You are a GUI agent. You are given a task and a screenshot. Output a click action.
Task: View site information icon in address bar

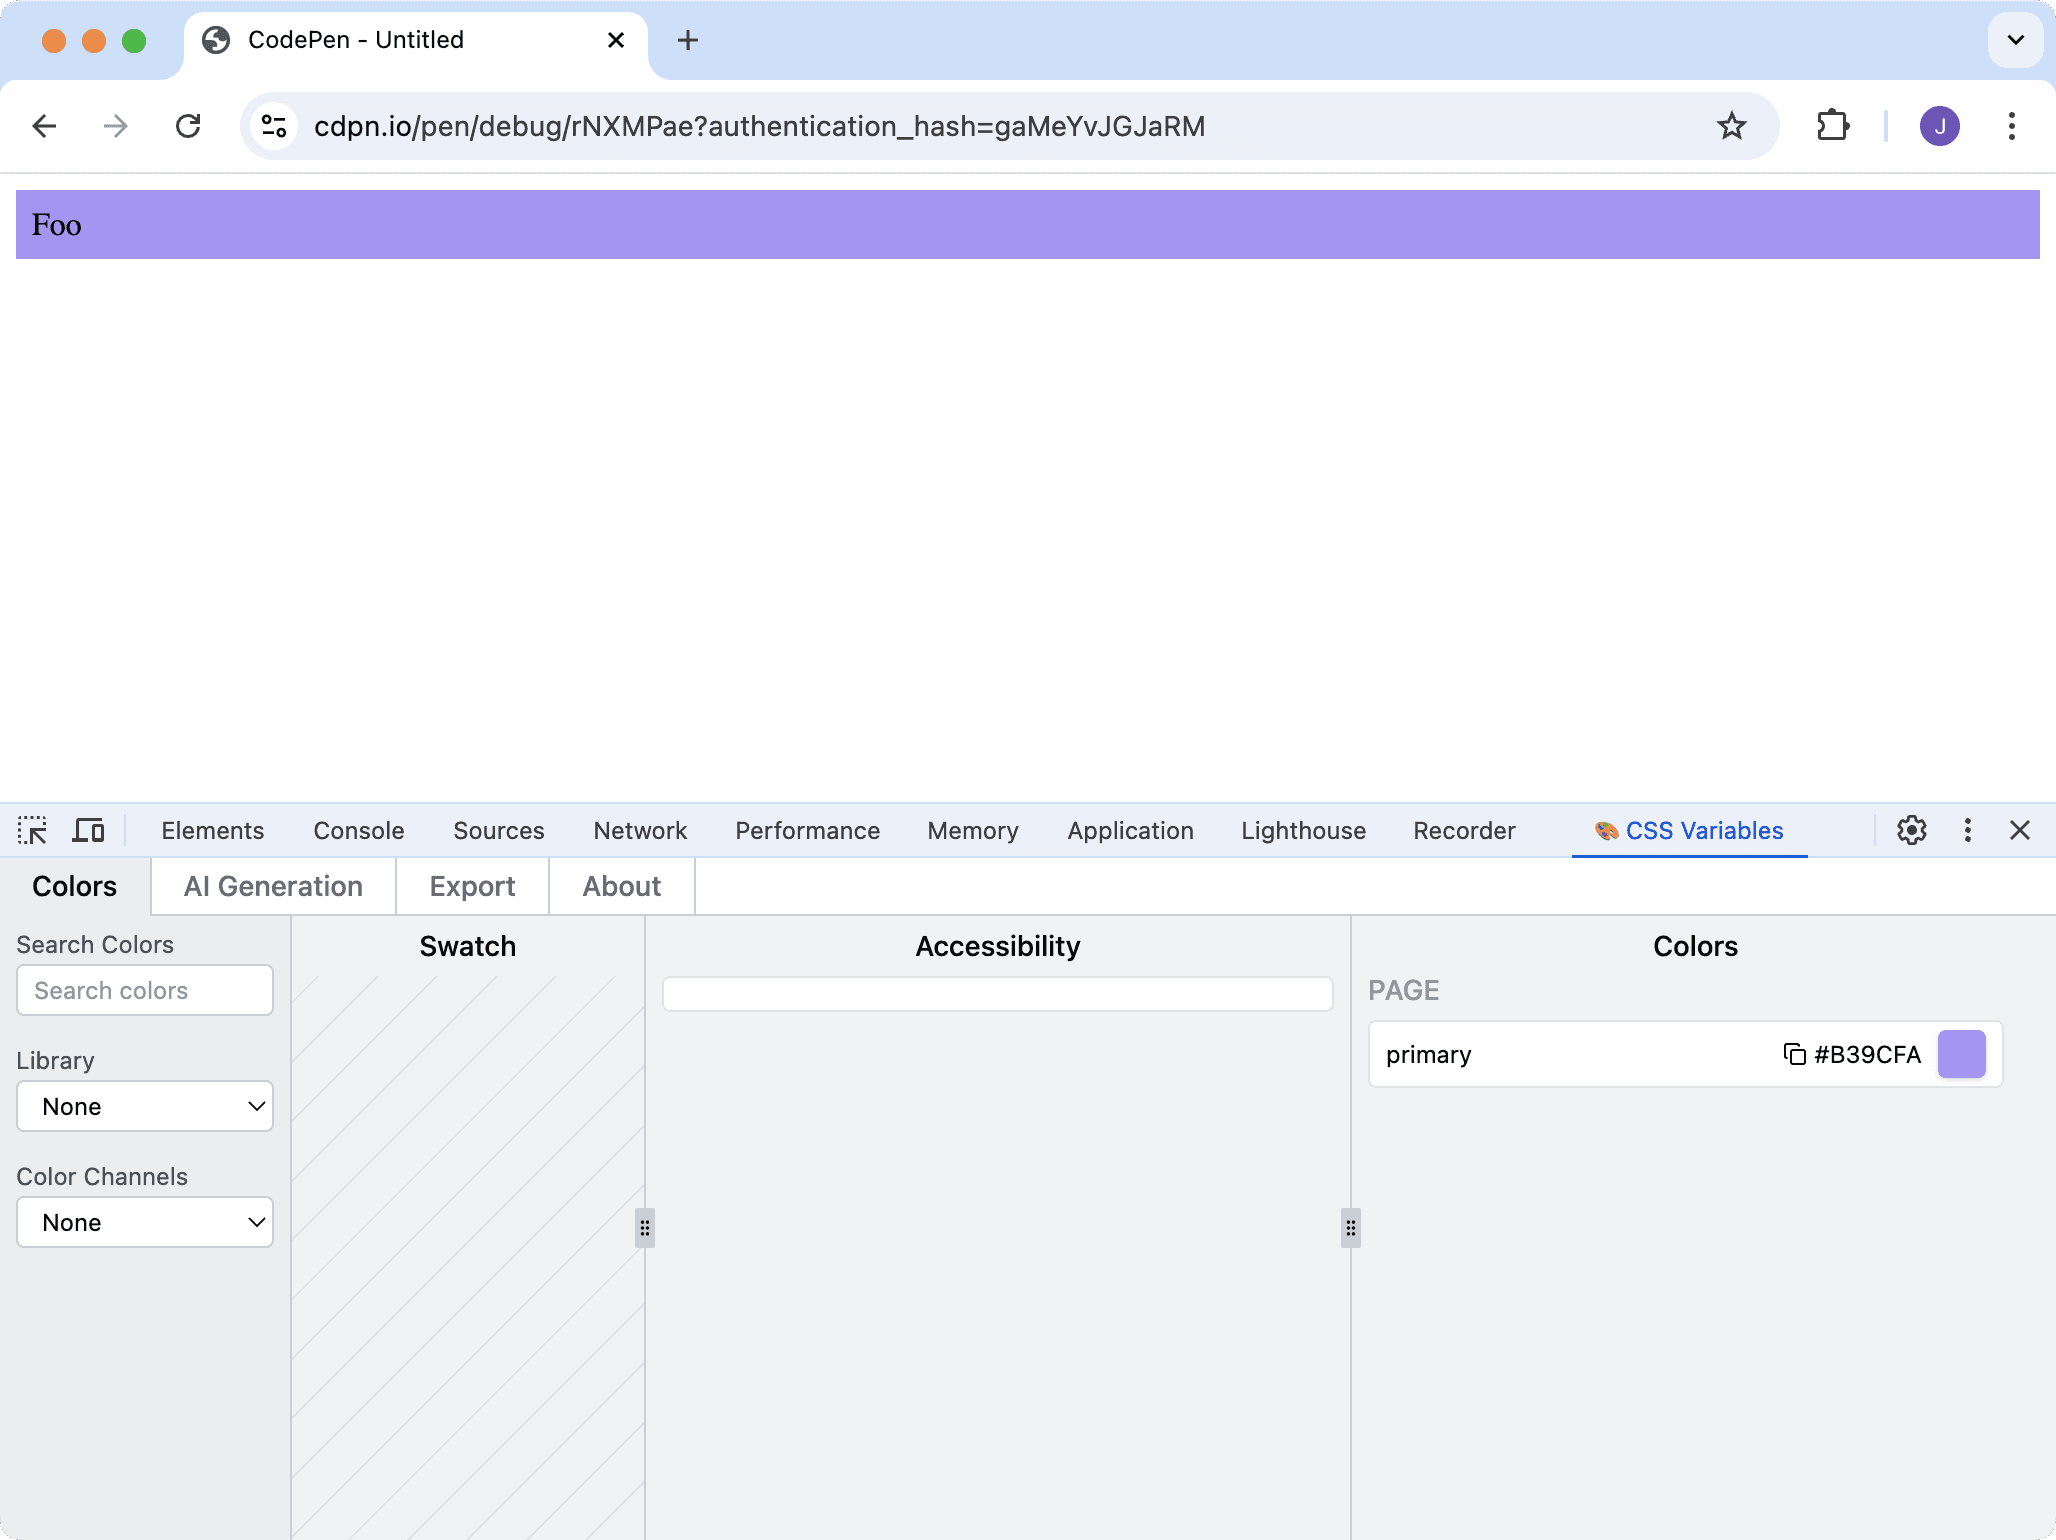pos(273,126)
